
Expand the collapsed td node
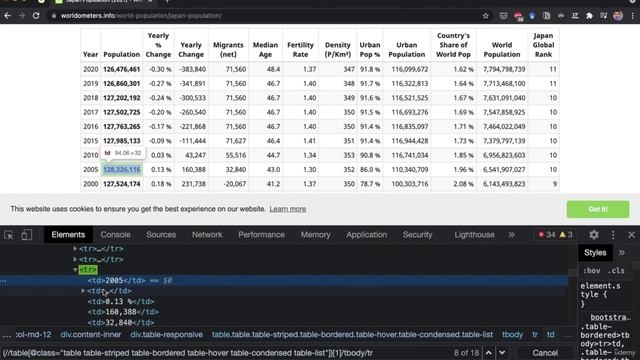point(83,291)
